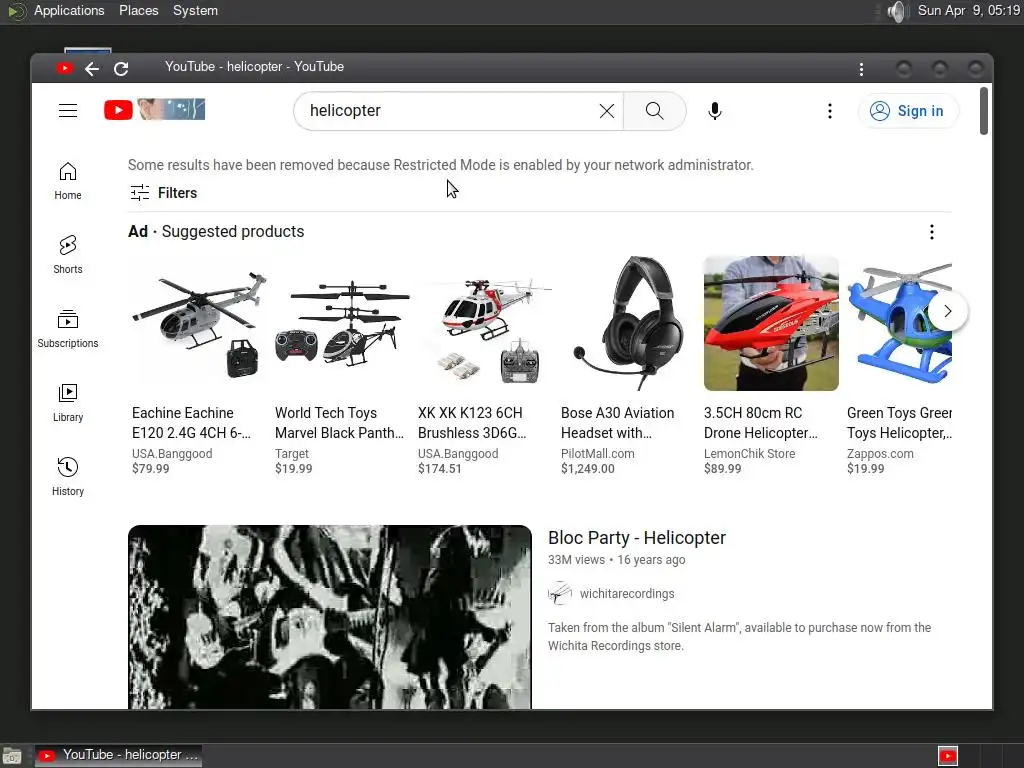The image size is (1024, 768).
Task: Open the Places menu
Action: coord(138,10)
